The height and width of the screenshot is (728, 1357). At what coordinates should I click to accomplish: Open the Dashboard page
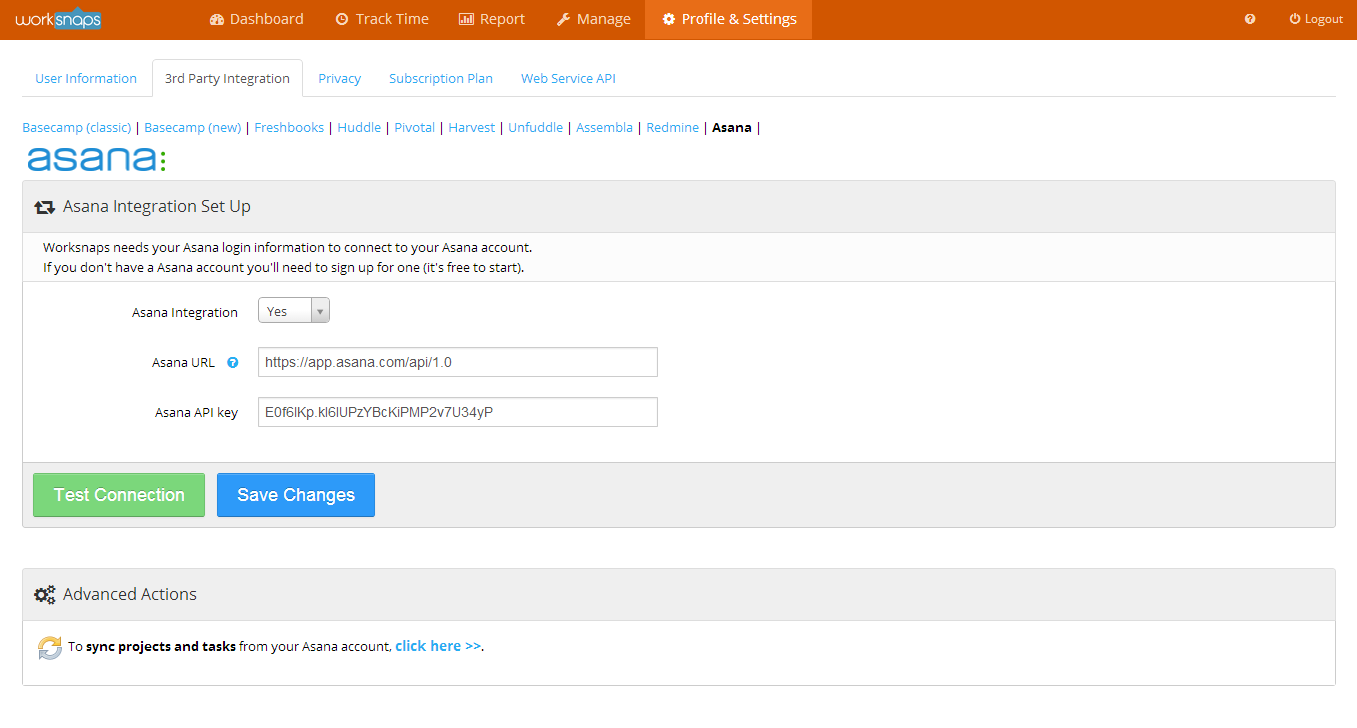(256, 19)
